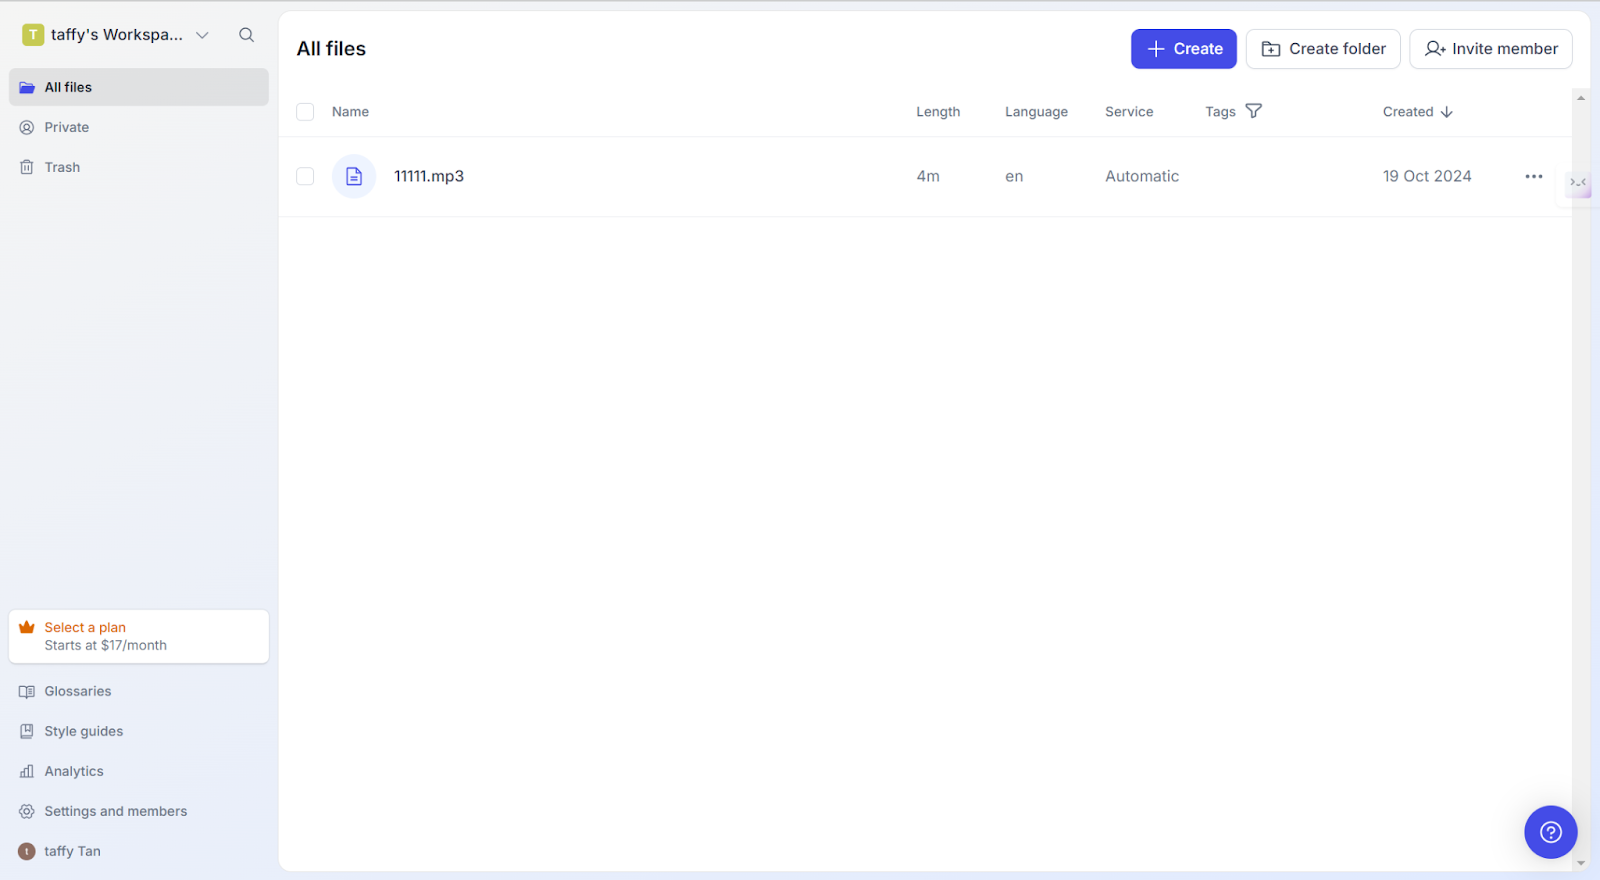Select the 11111.mp3 row checkbox

(x=305, y=176)
